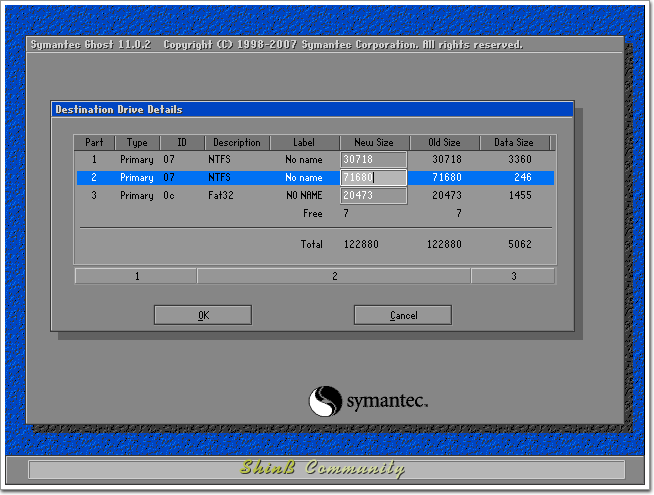The width and height of the screenshot is (654, 495).
Task: Select partition bar segment 1
Action: click(136, 276)
